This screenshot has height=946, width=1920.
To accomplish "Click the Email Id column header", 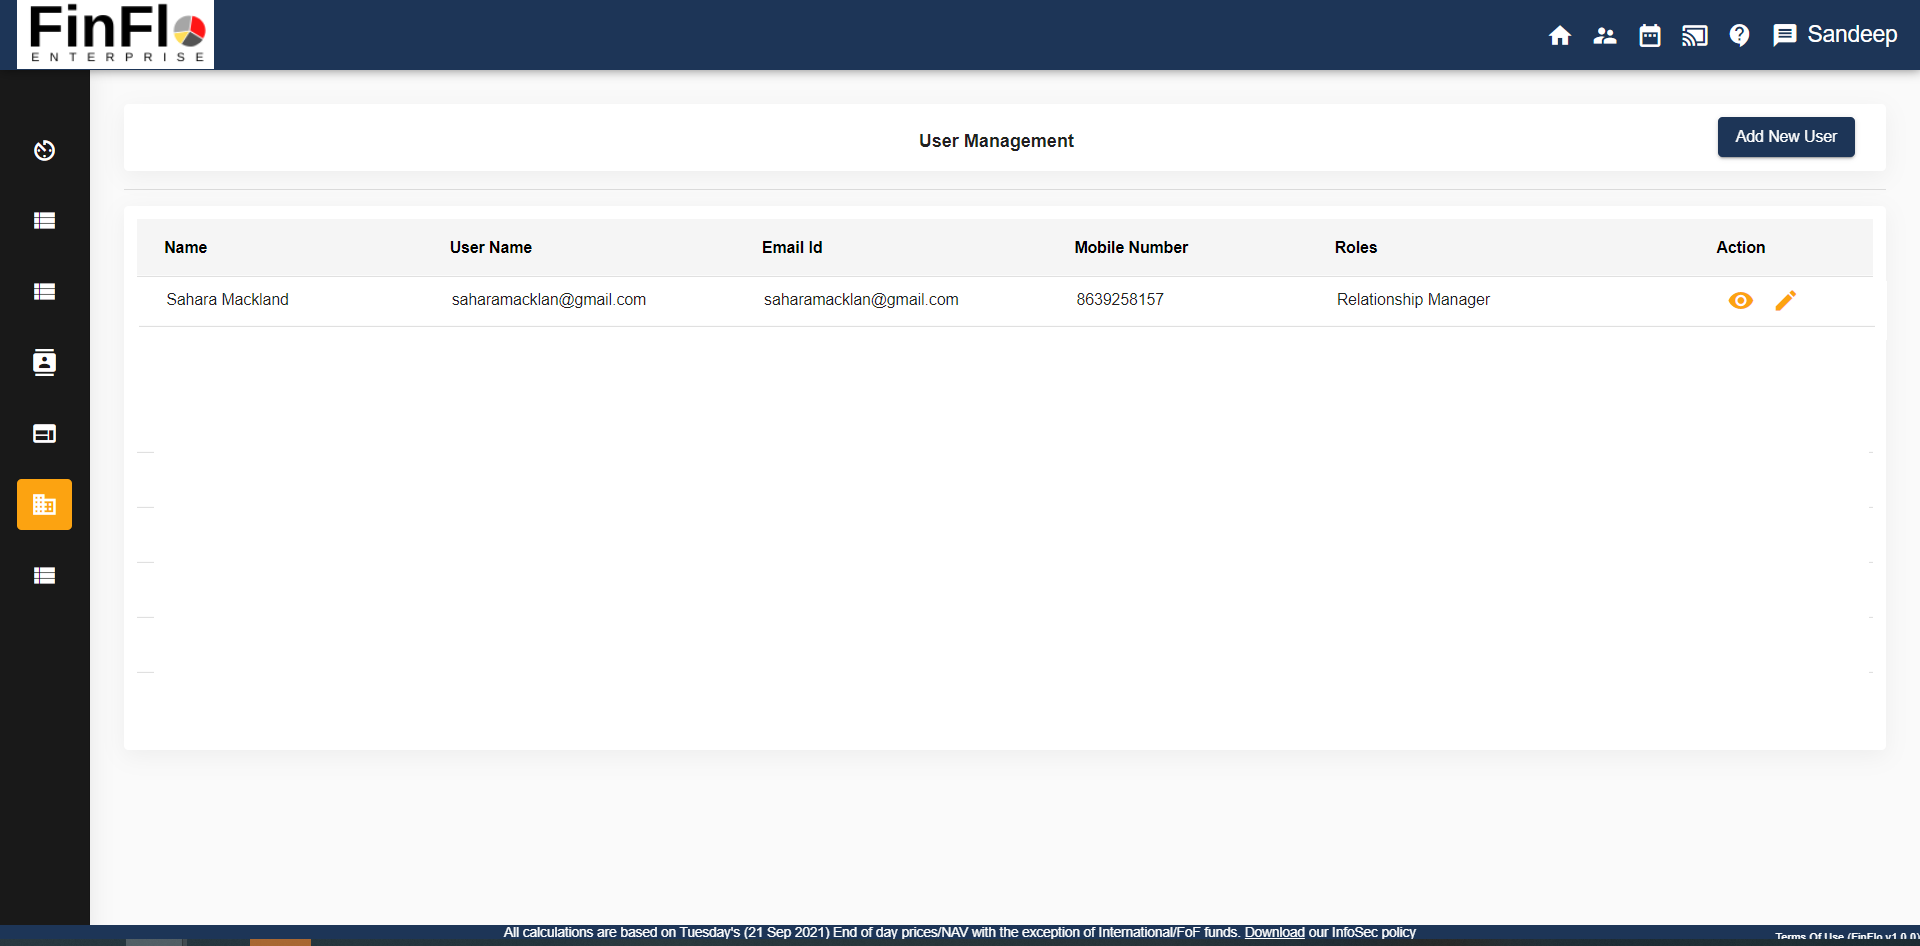I will [792, 248].
